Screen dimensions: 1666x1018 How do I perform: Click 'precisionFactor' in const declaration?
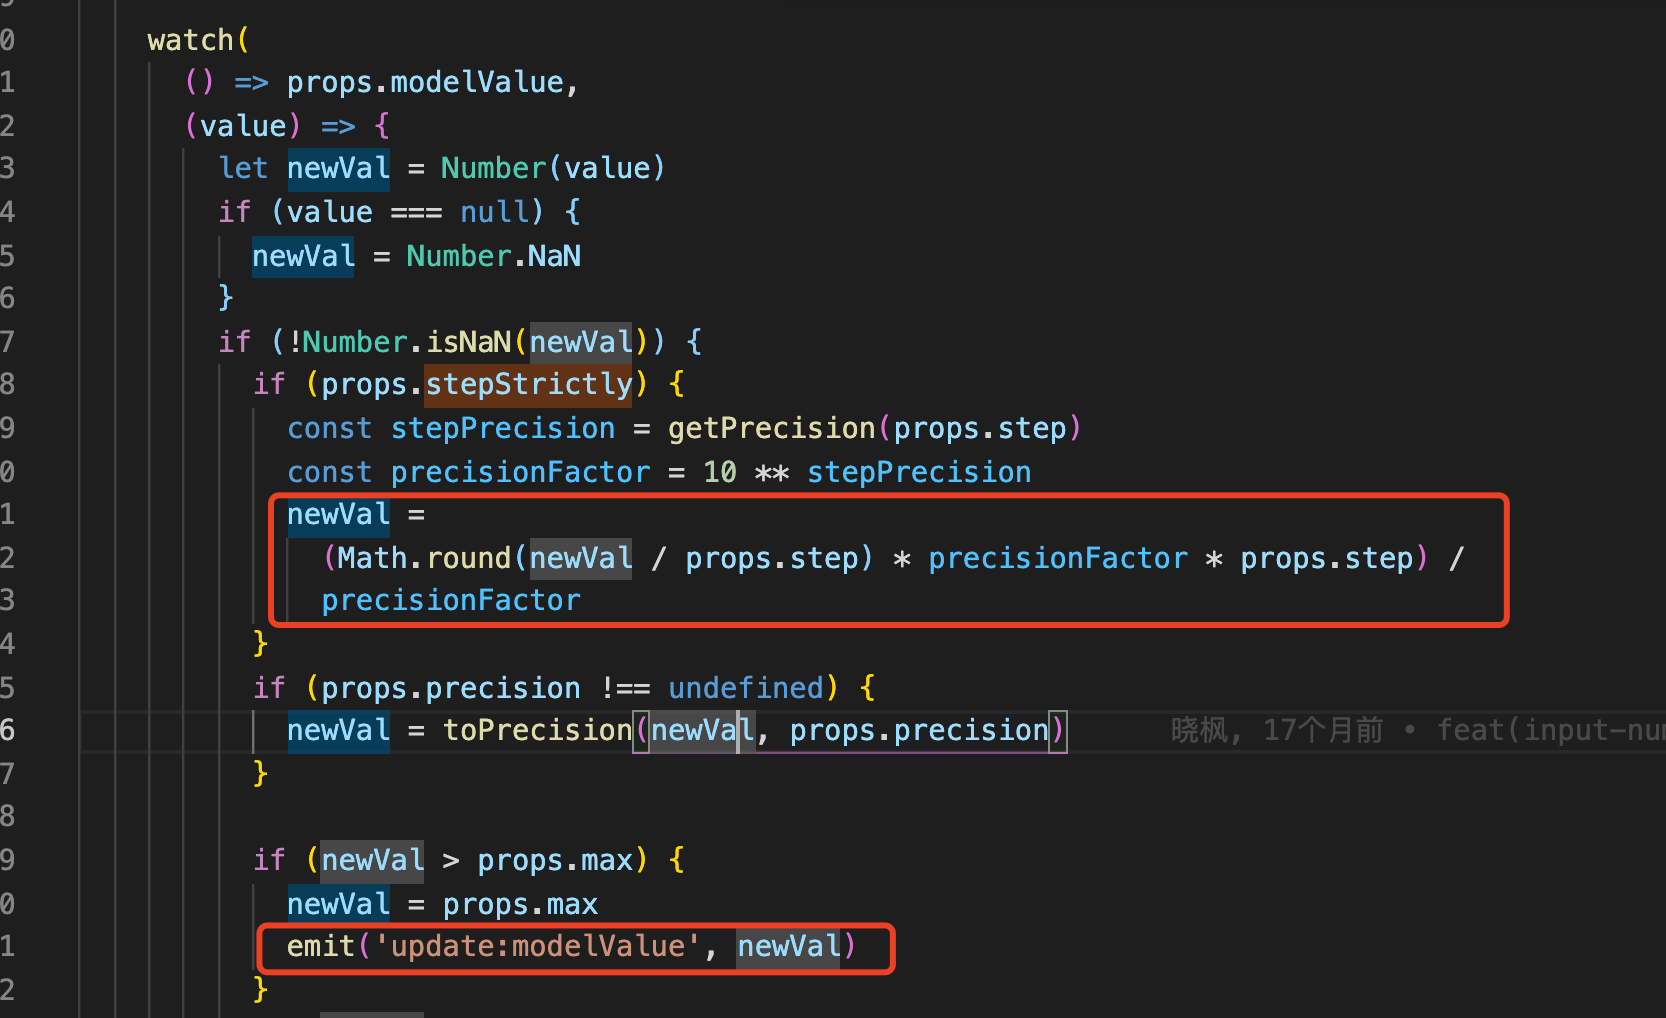(520, 472)
